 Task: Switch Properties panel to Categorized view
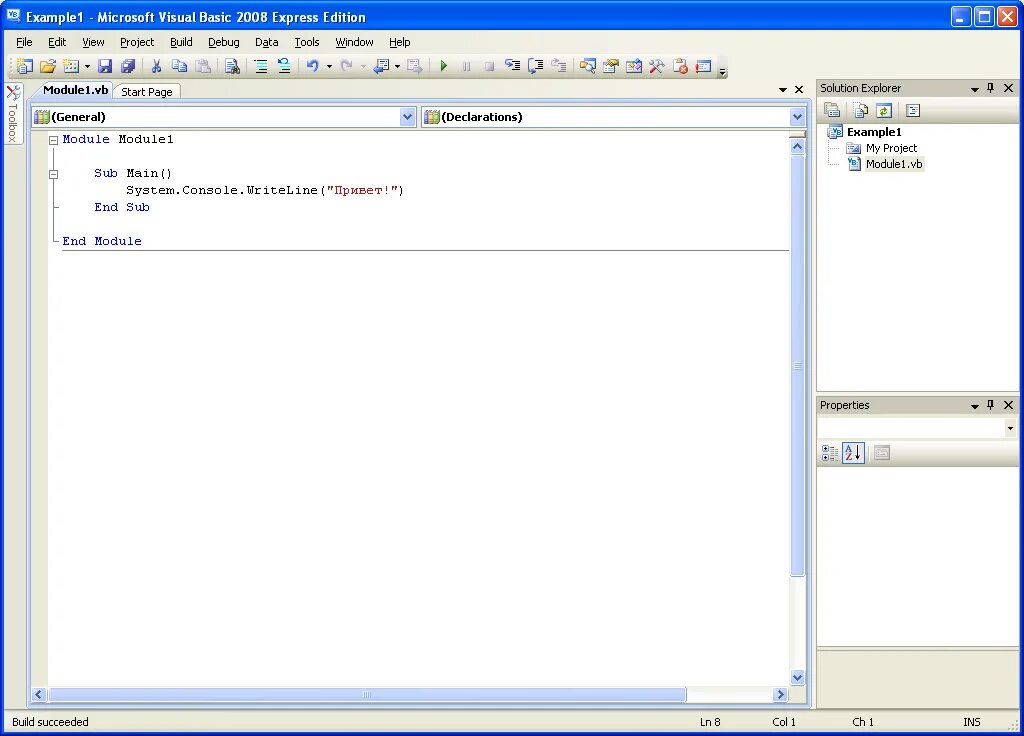(829, 453)
